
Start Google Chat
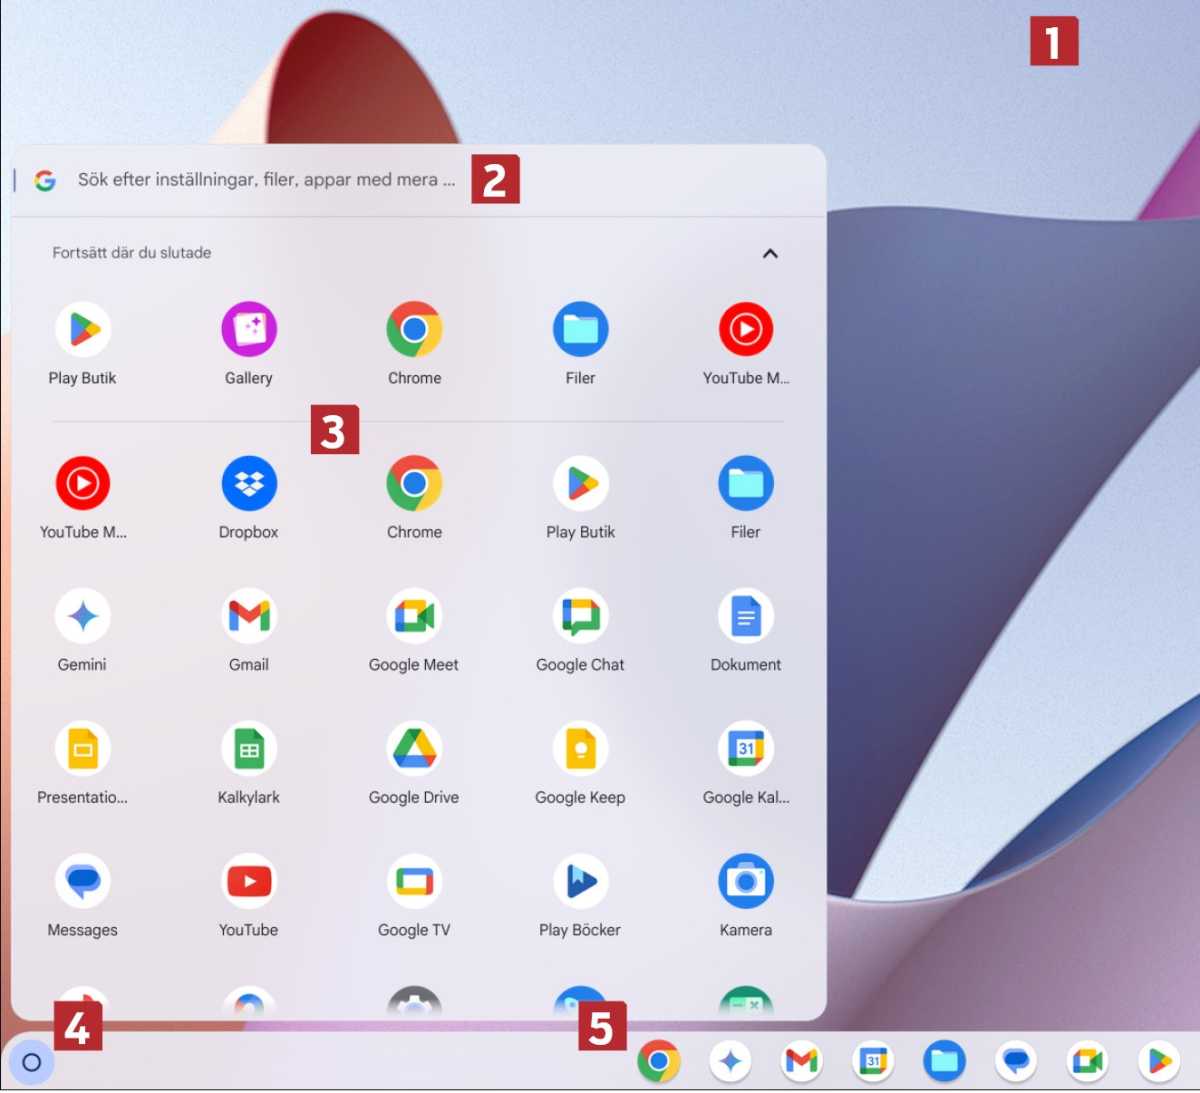pyautogui.click(x=580, y=617)
